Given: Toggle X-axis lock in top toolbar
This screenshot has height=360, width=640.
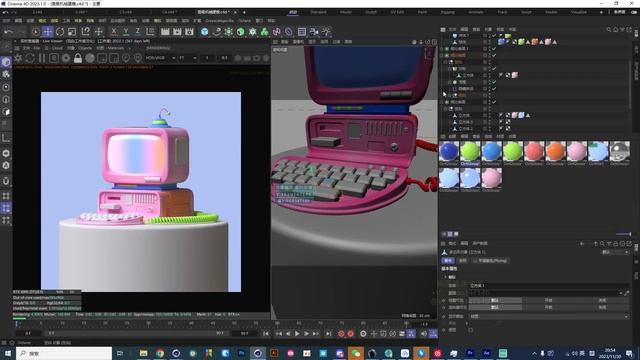Looking at the screenshot, I should click(114, 31).
